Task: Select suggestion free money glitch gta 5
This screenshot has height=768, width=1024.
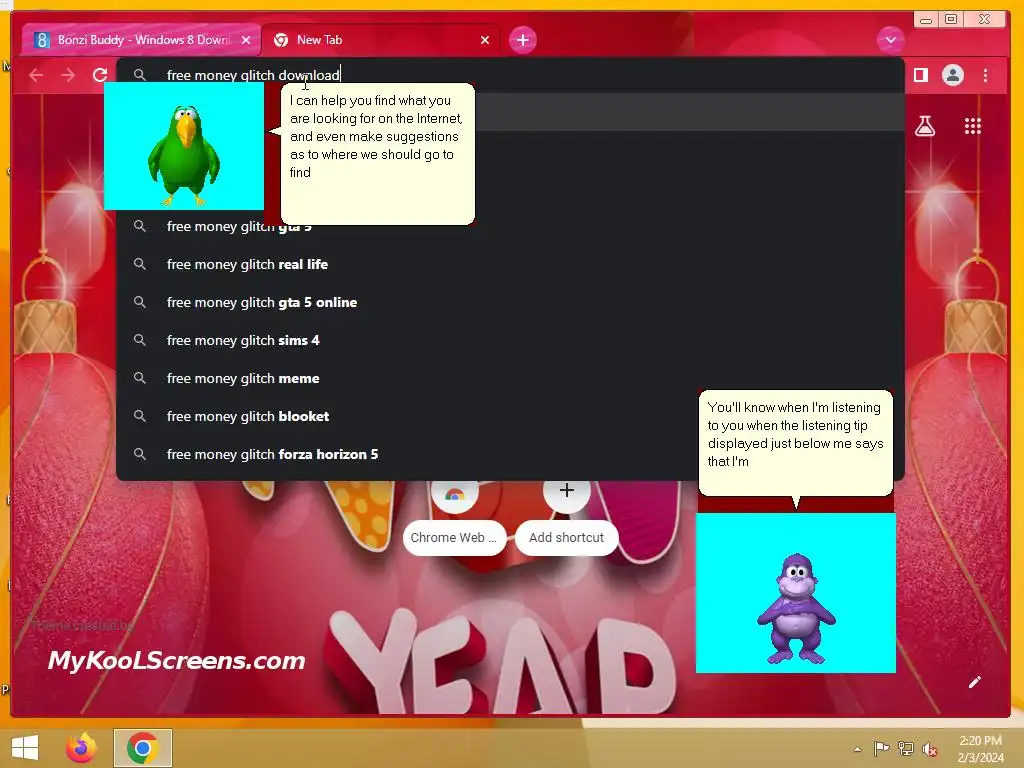Action: click(510, 227)
